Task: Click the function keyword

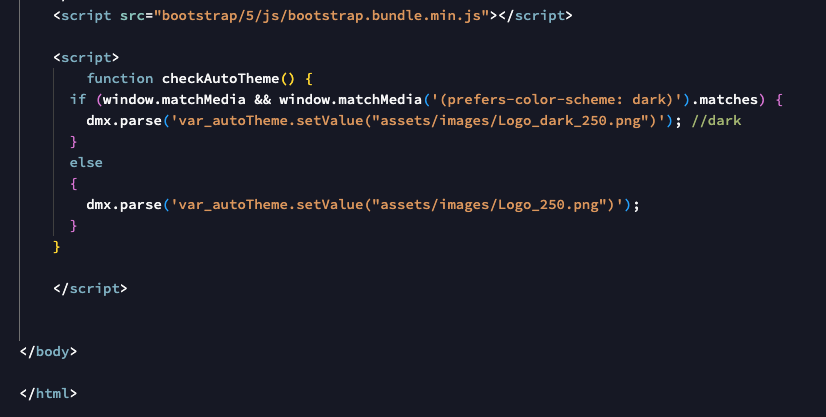Action: coord(120,78)
